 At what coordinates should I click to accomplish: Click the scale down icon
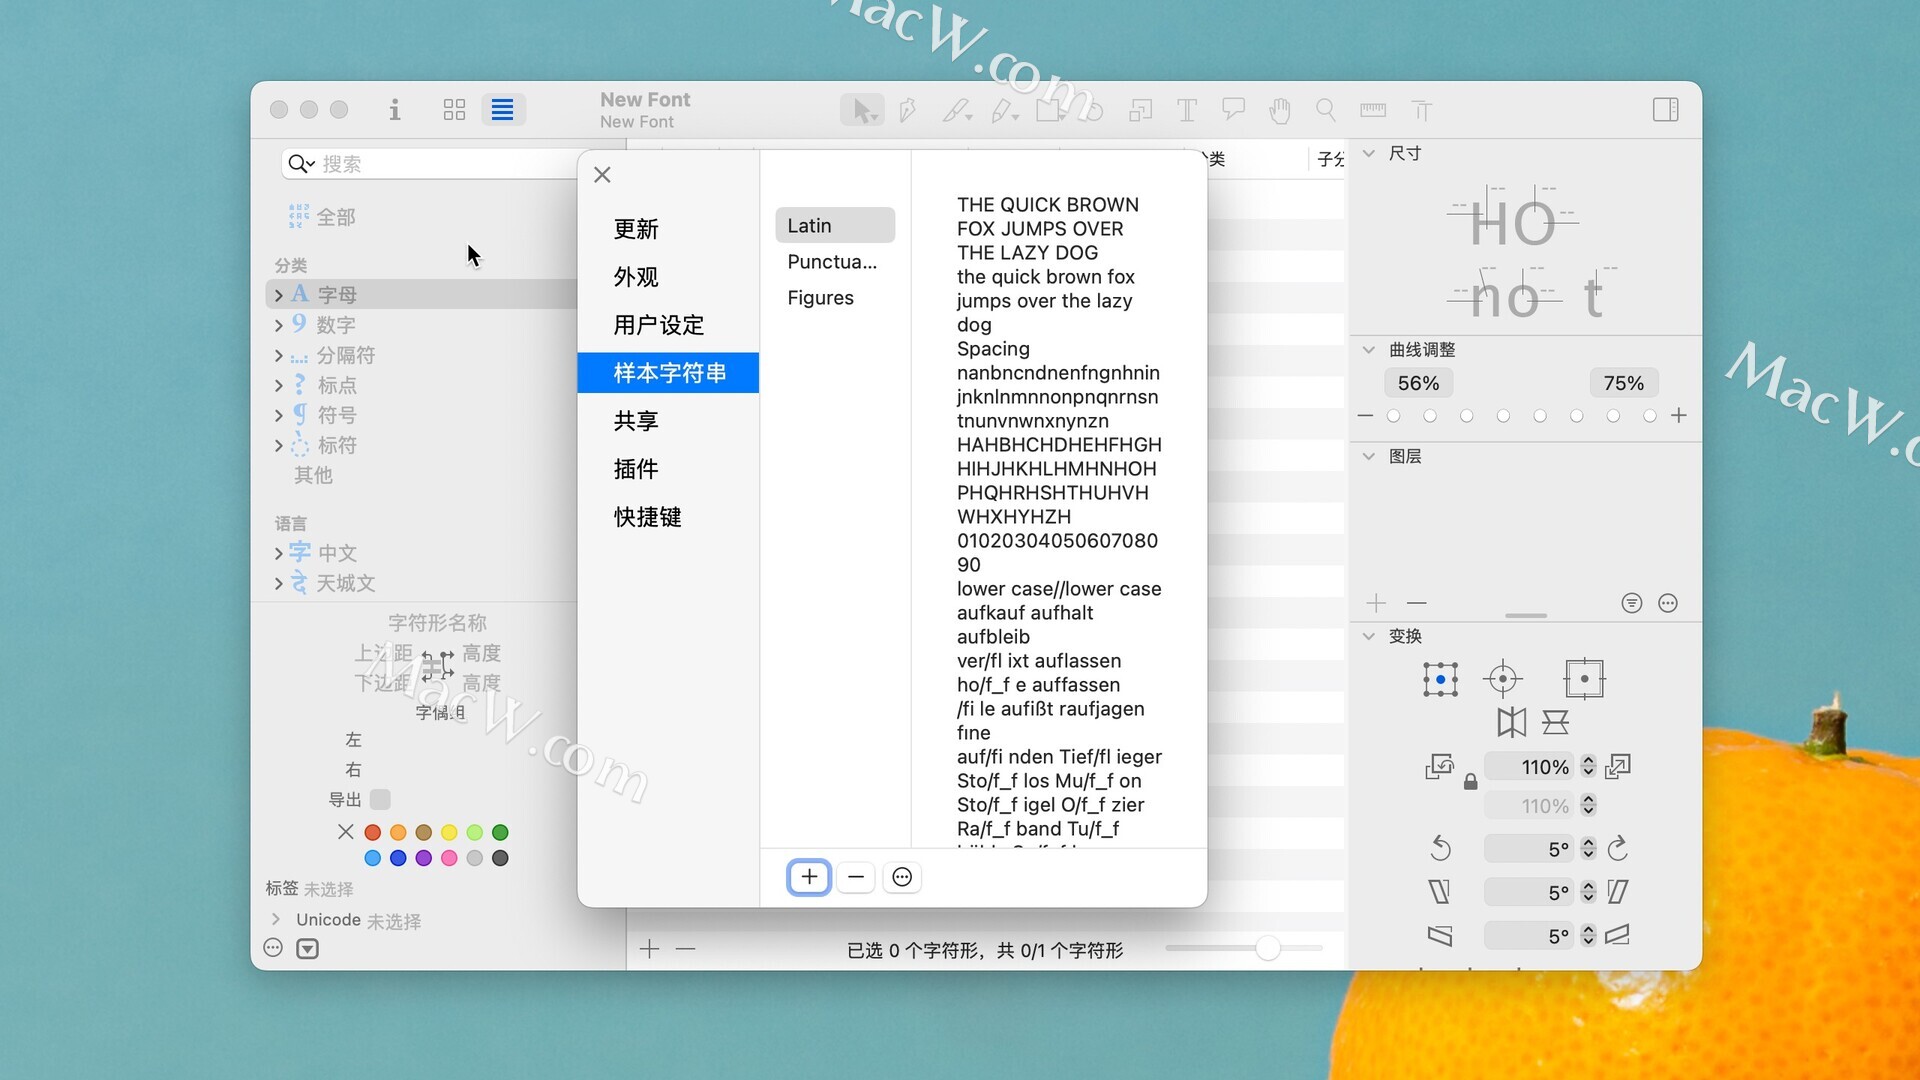point(1439,767)
